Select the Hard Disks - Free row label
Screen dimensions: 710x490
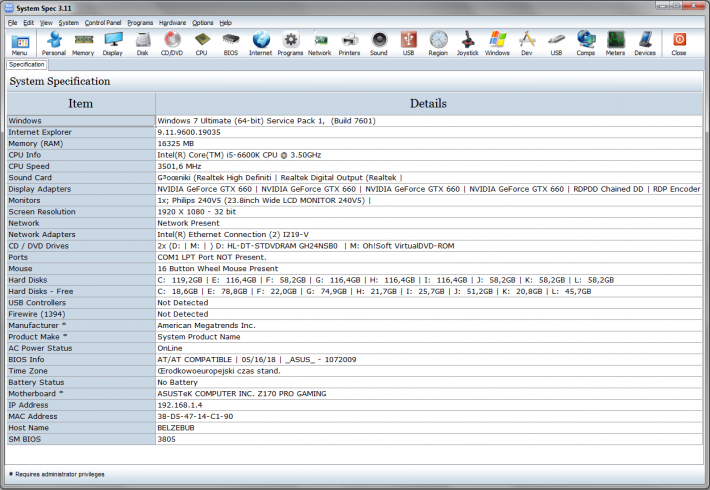[x=81, y=291]
